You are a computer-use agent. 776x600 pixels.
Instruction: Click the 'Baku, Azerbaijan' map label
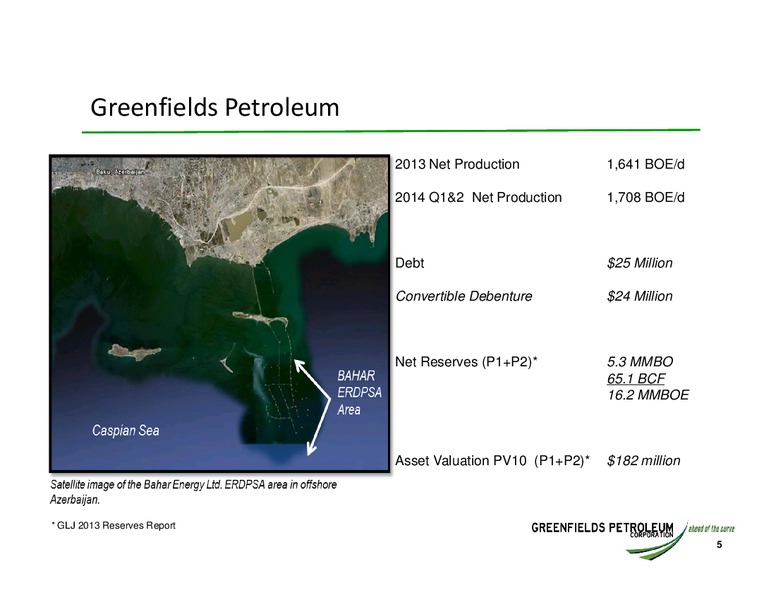tap(120, 172)
